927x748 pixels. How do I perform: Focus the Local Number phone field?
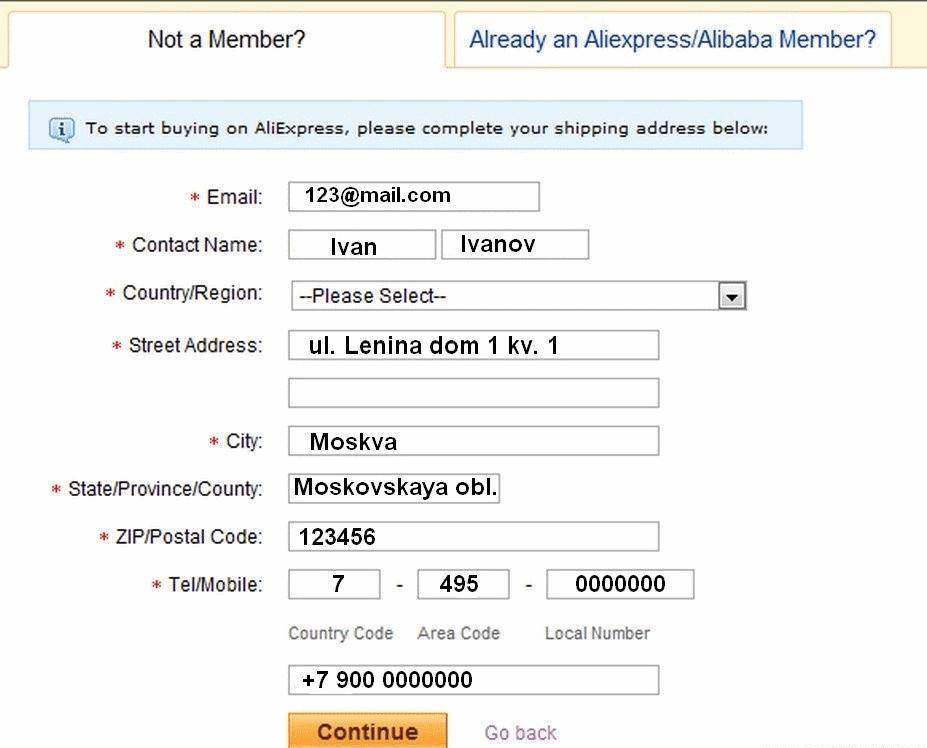tap(620, 584)
